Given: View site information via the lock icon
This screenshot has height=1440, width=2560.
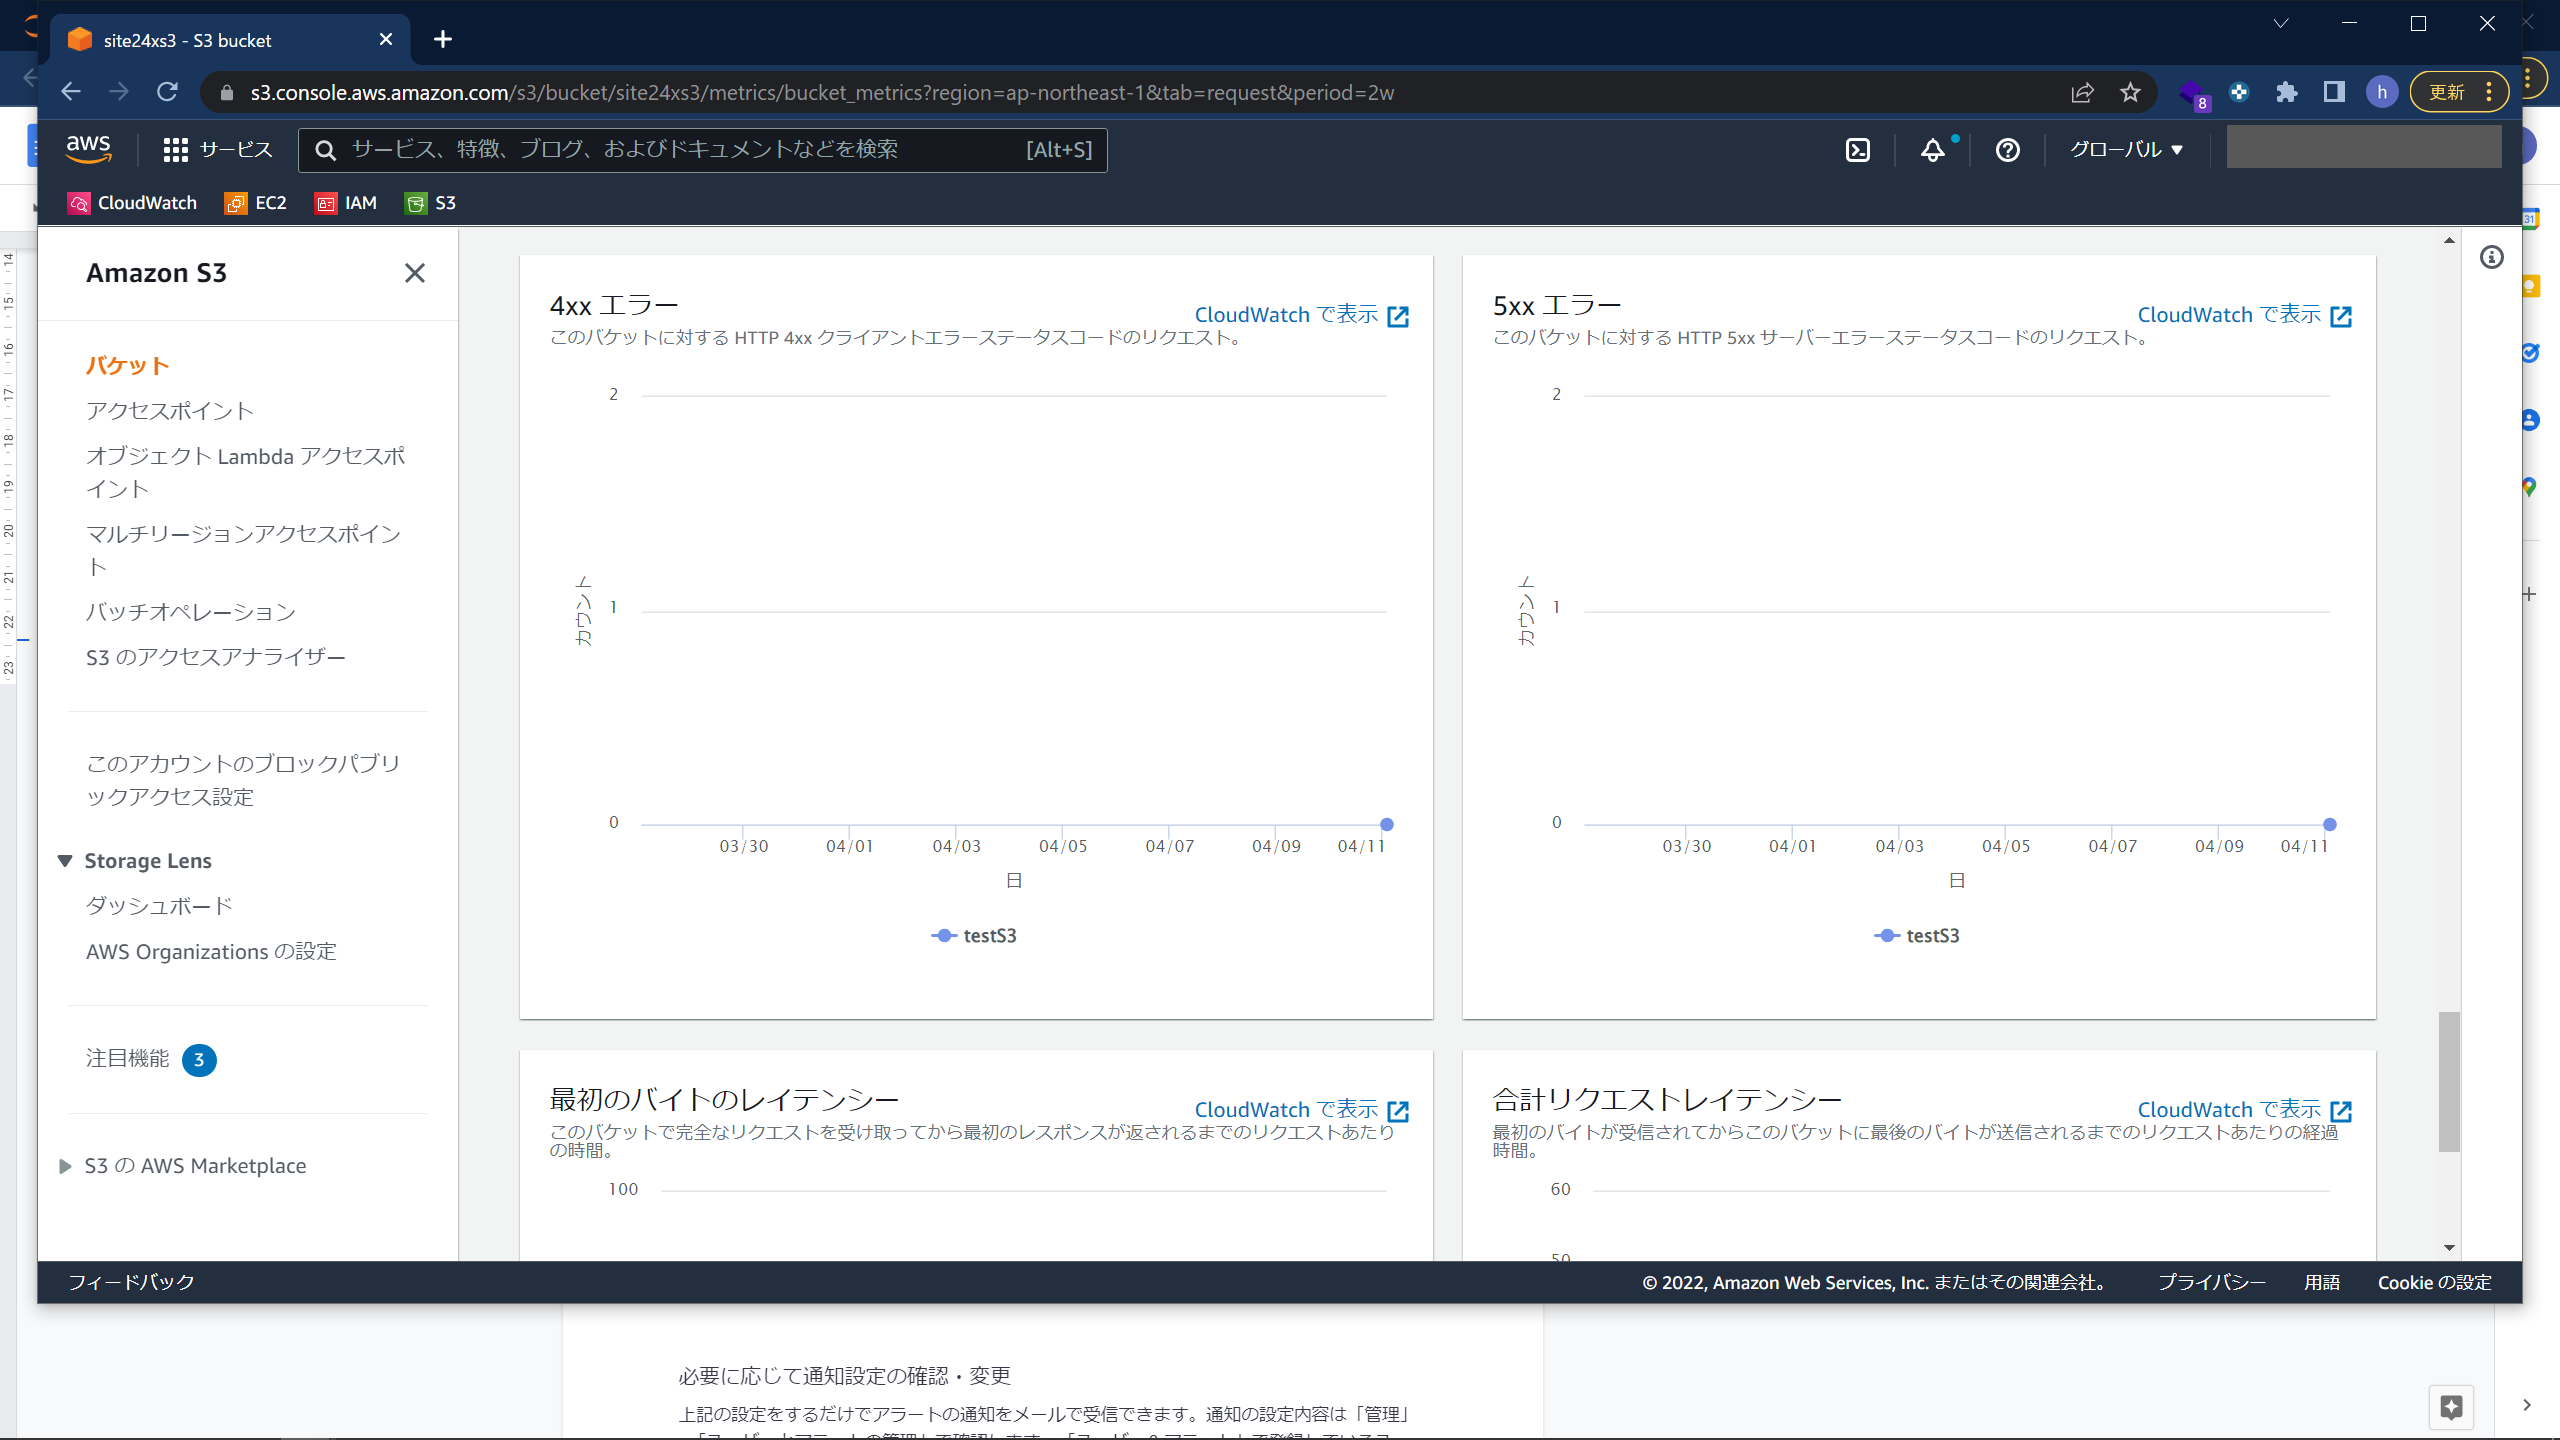Looking at the screenshot, I should point(227,92).
